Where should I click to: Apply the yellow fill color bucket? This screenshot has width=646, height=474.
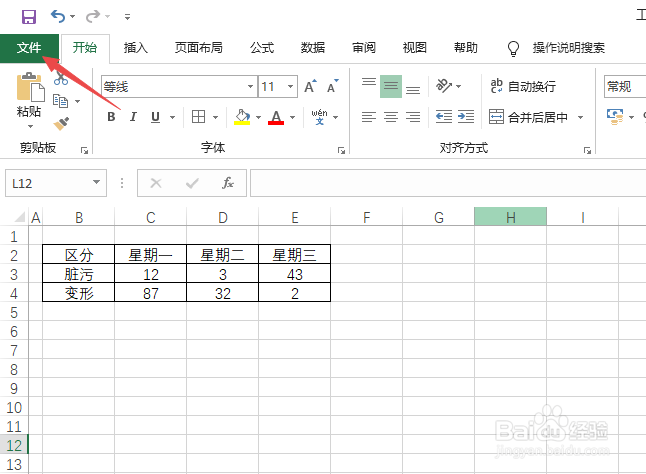pyautogui.click(x=242, y=117)
